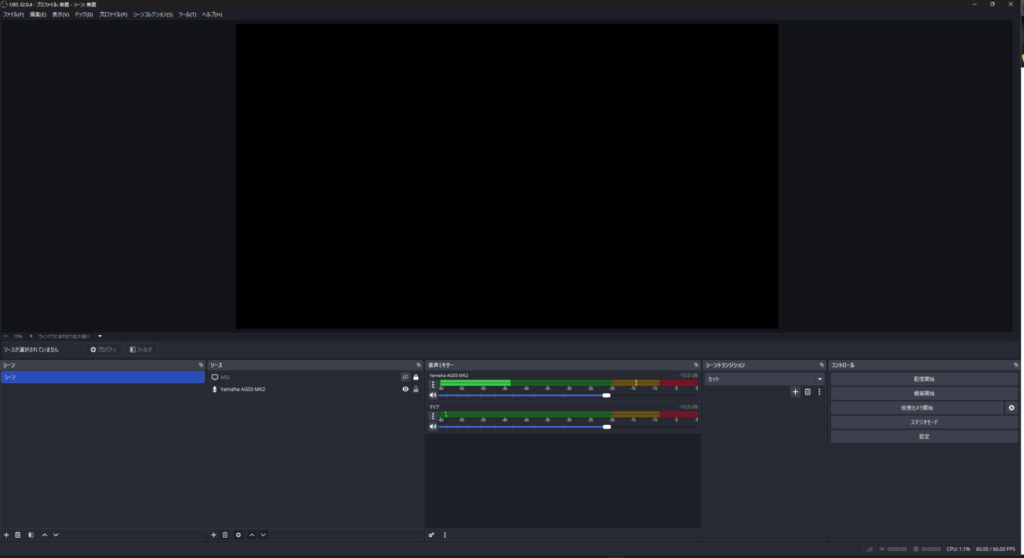Open the ファイル menu

pyautogui.click(x=13, y=15)
